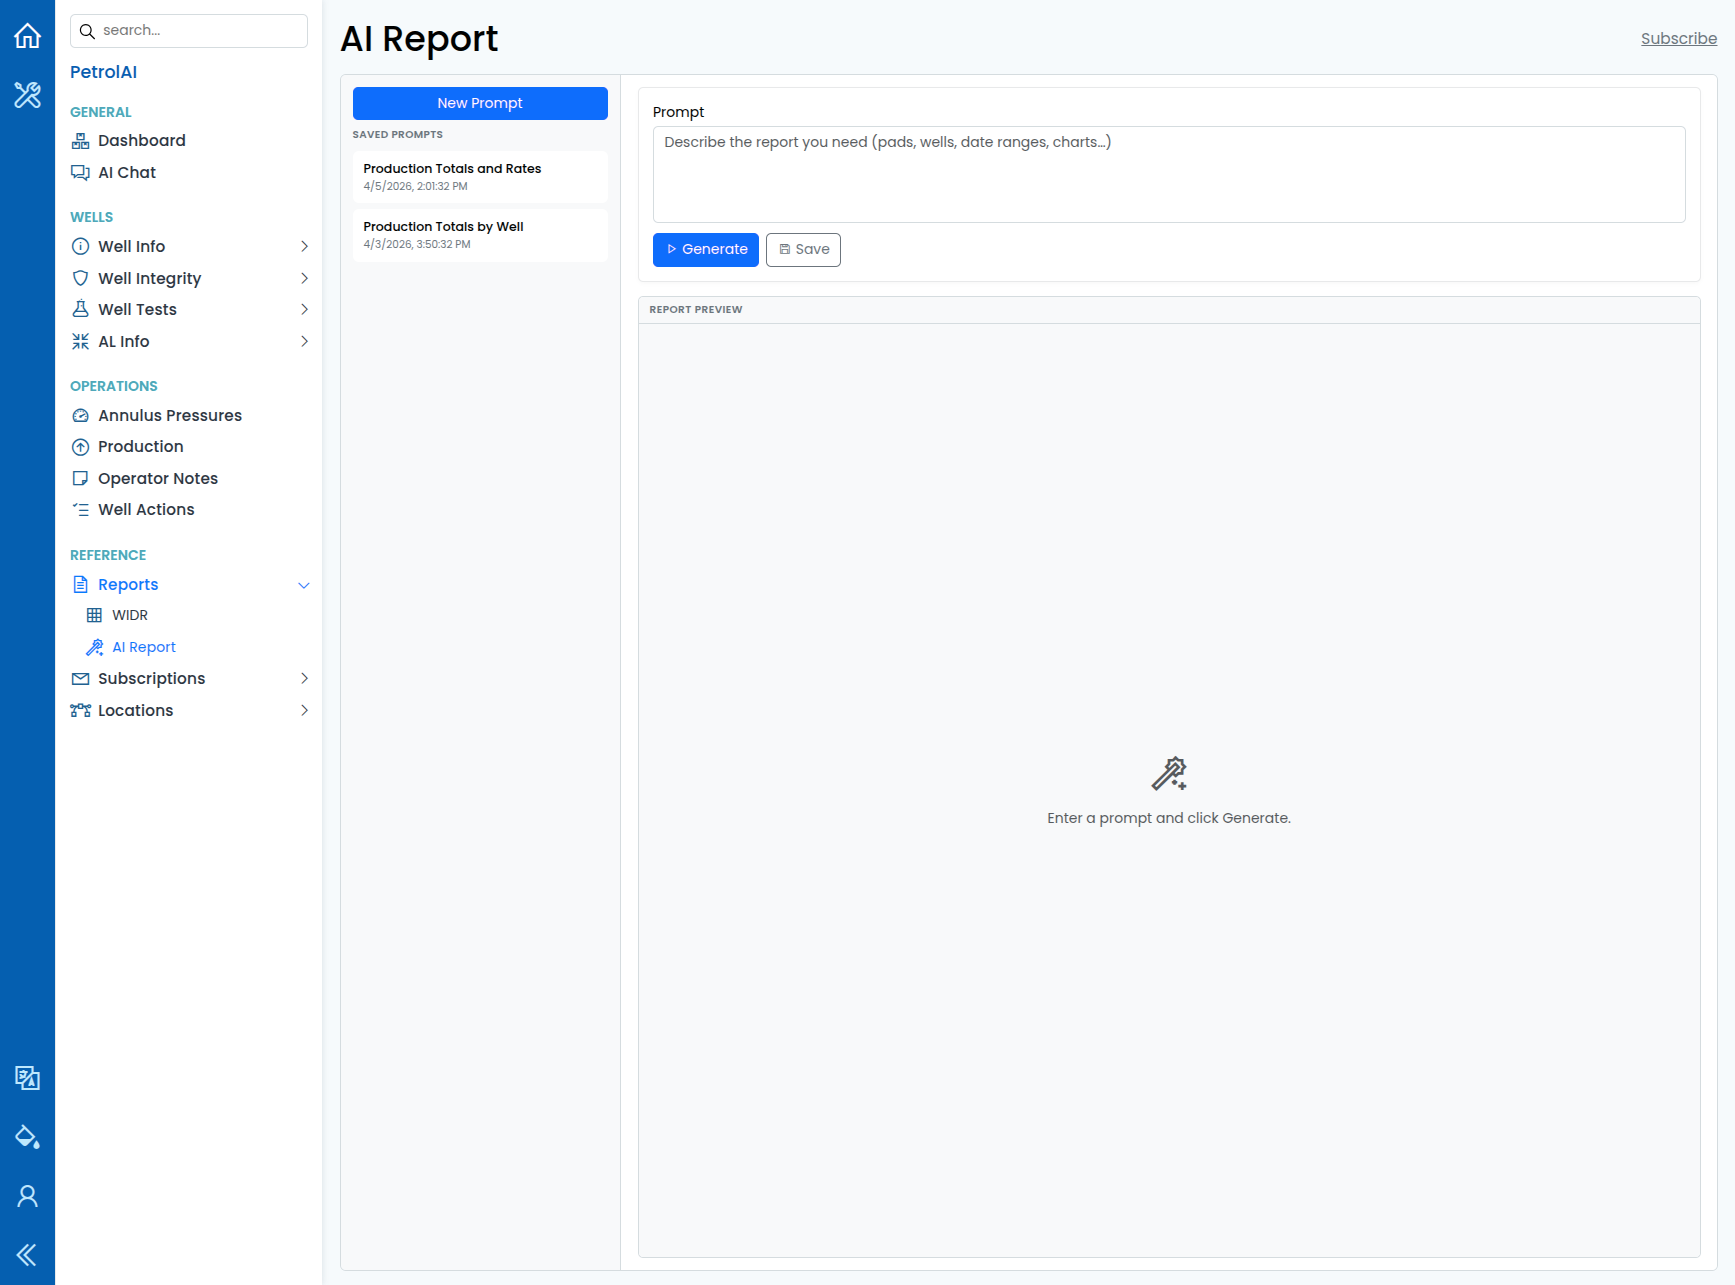Click the AL Info arrows icon
The width and height of the screenshot is (1735, 1285).
[81, 342]
